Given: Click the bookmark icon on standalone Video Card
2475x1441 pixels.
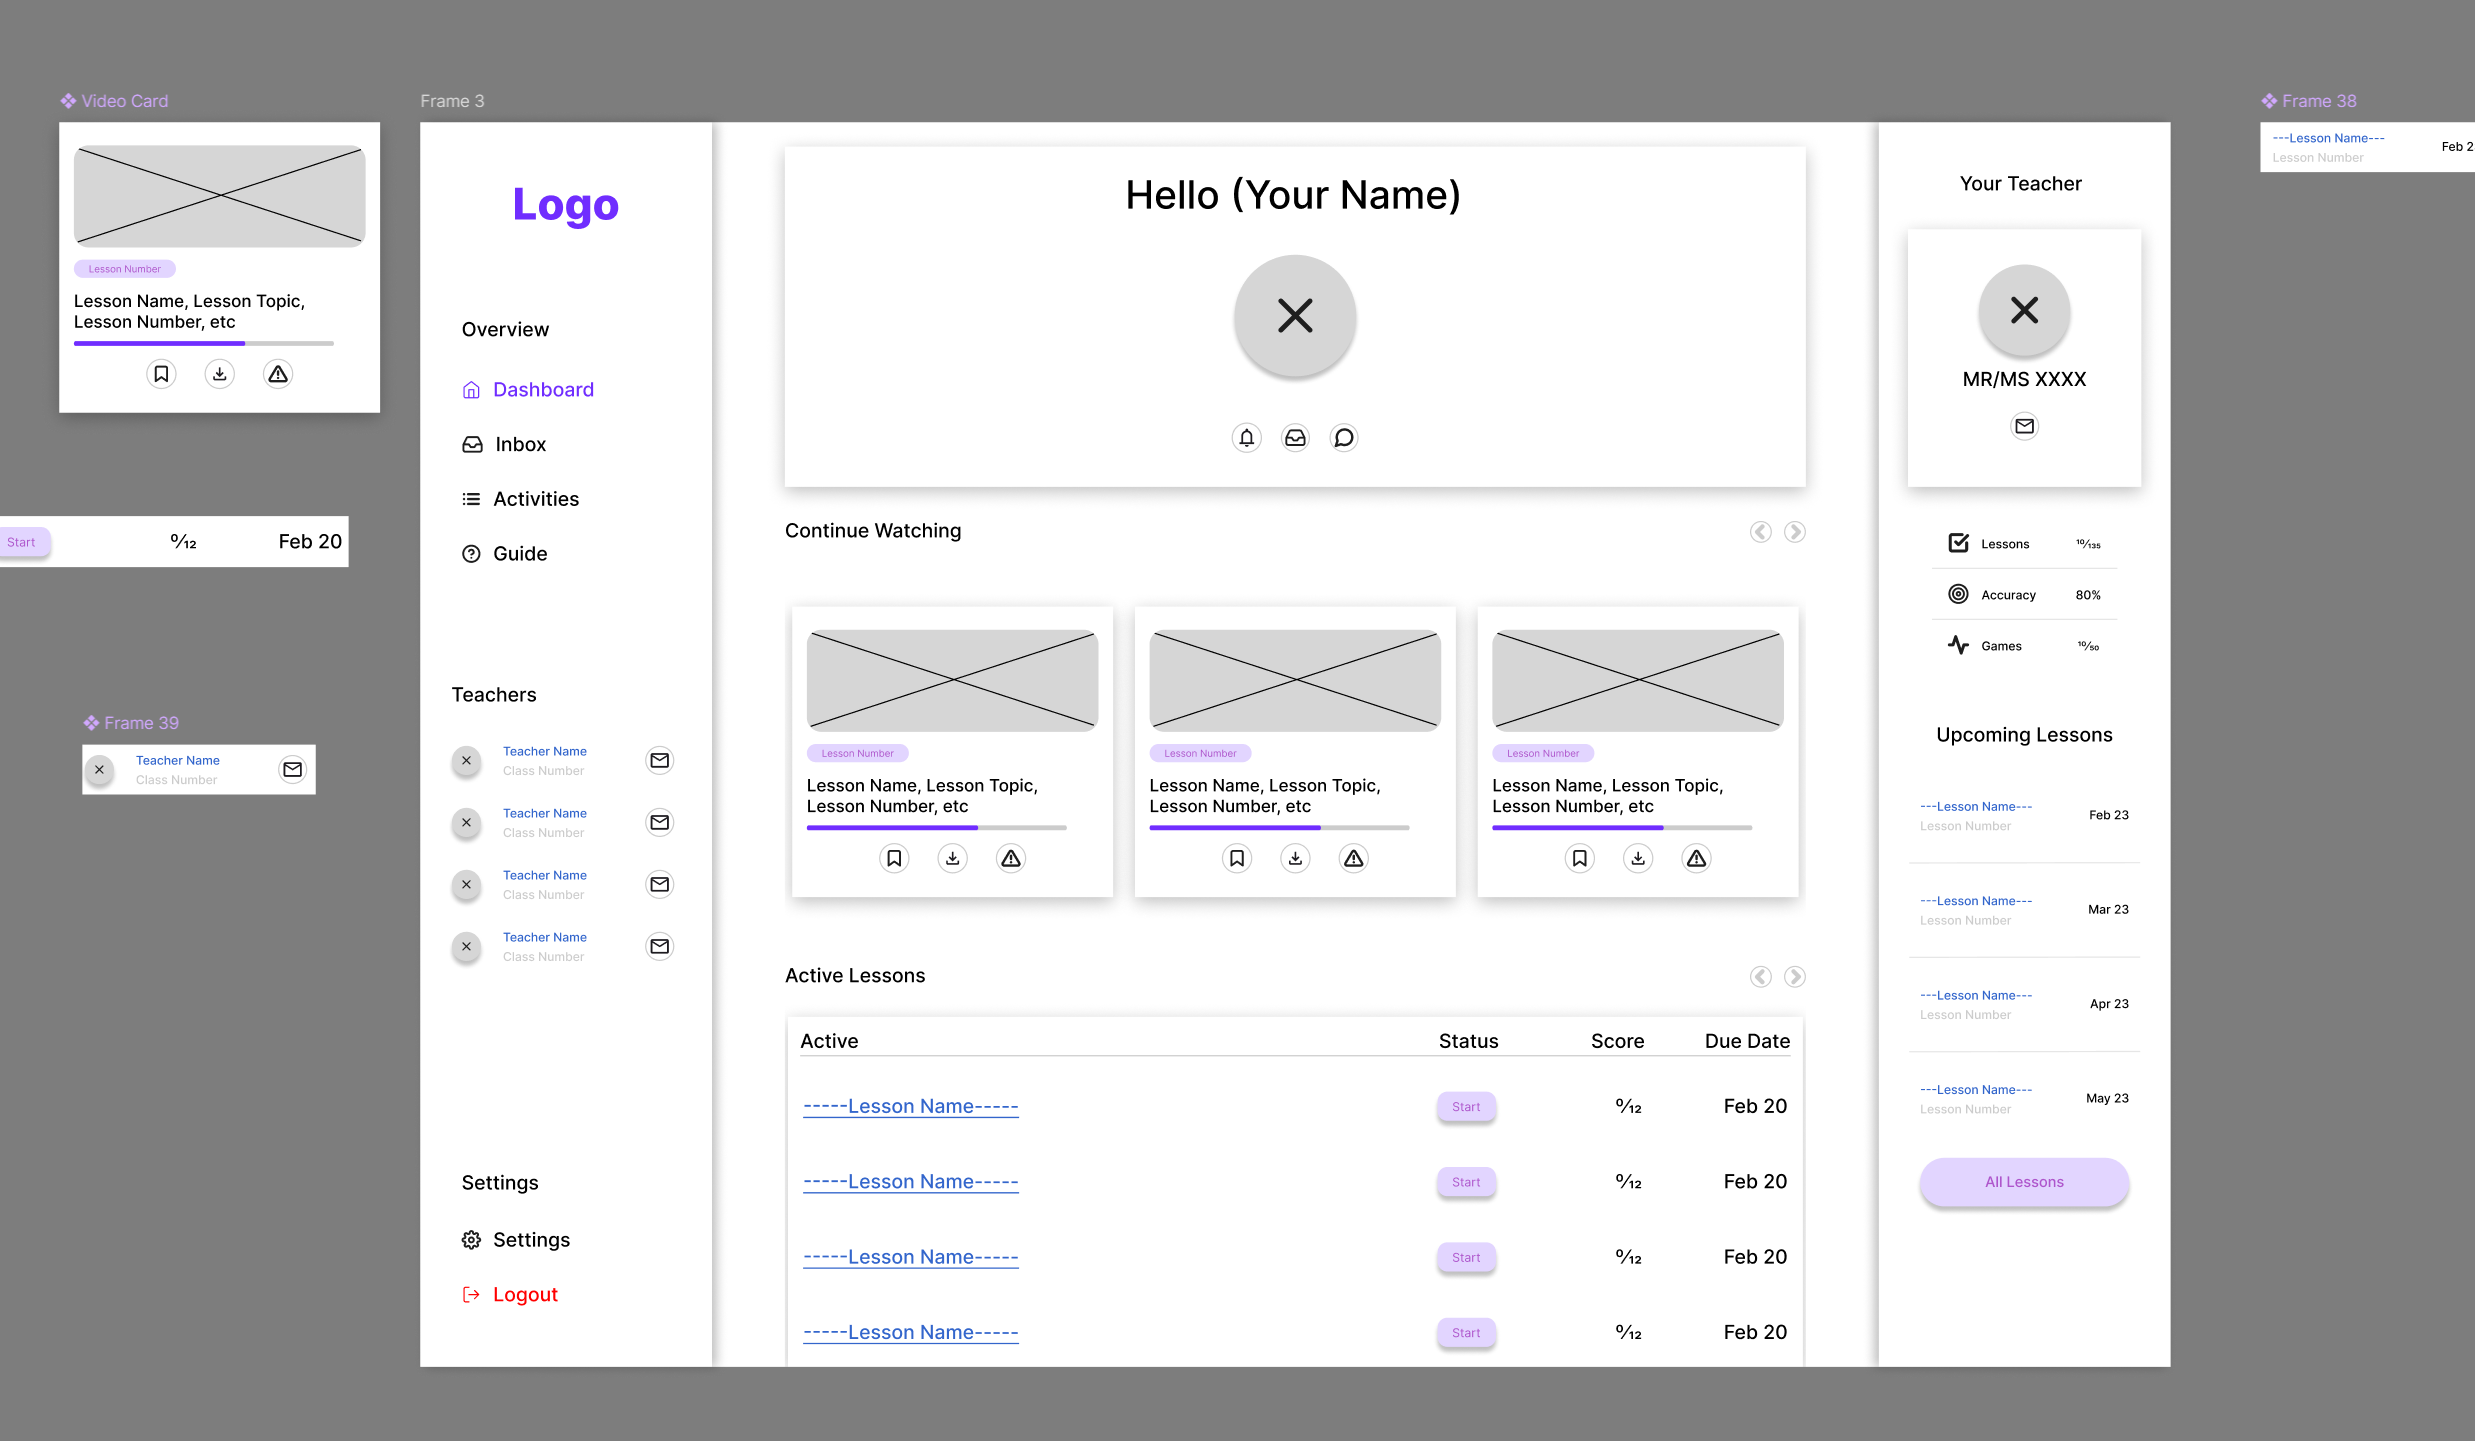Looking at the screenshot, I should (161, 374).
